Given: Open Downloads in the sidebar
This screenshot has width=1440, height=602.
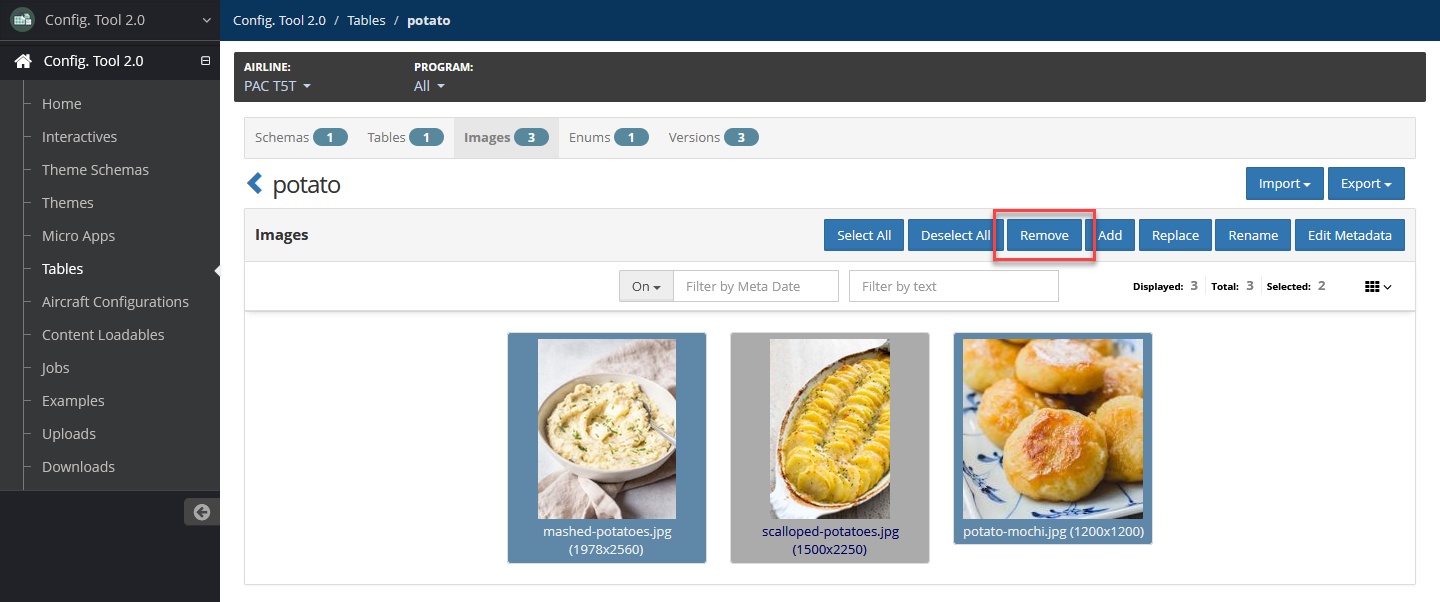Looking at the screenshot, I should click(x=78, y=467).
